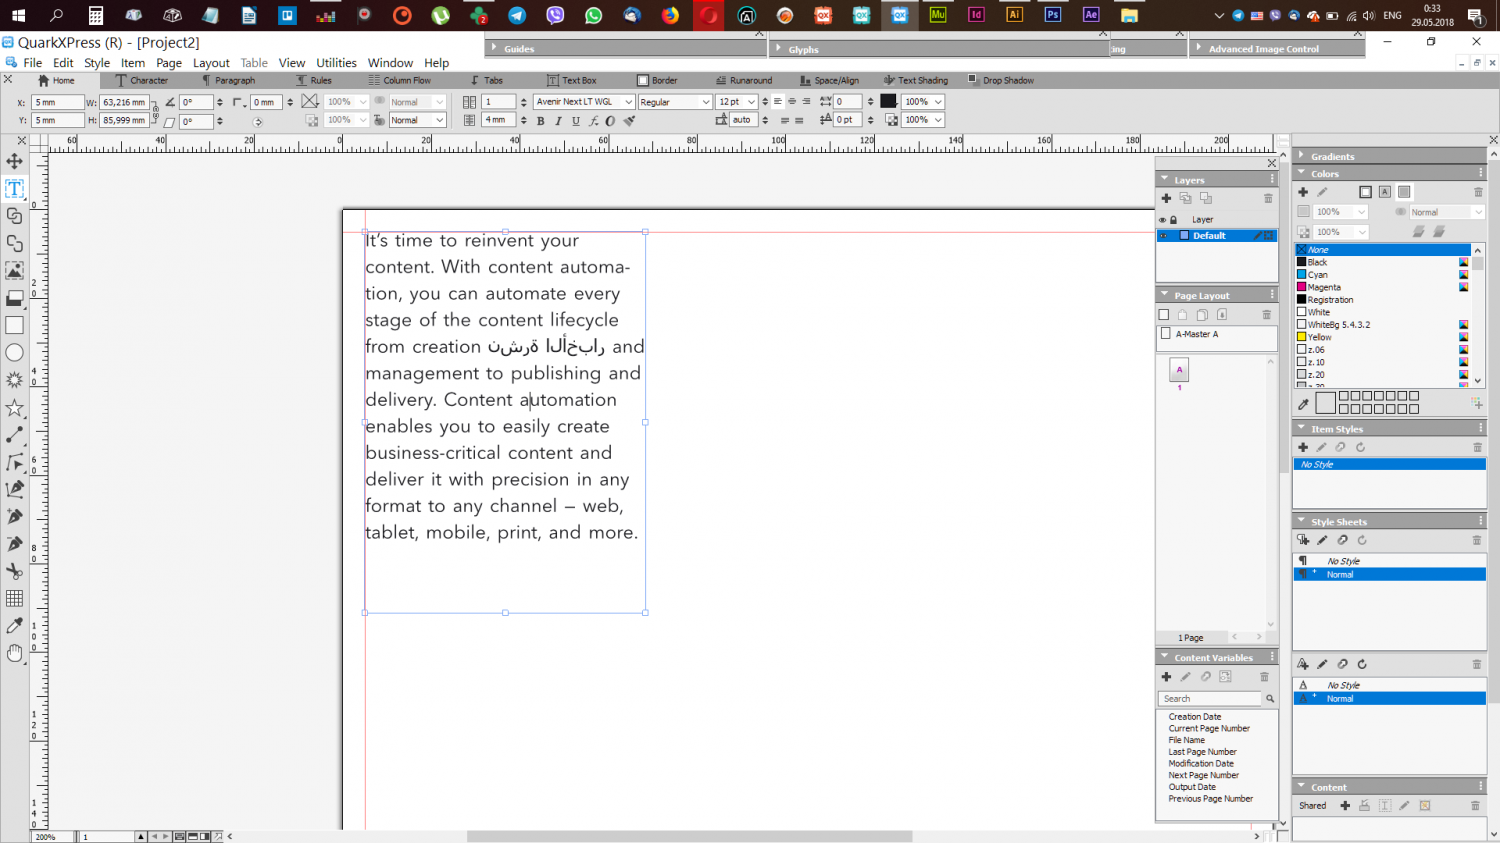This screenshot has height=843, width=1500.
Task: Toggle visibility of the Default layer
Action: [1163, 236]
